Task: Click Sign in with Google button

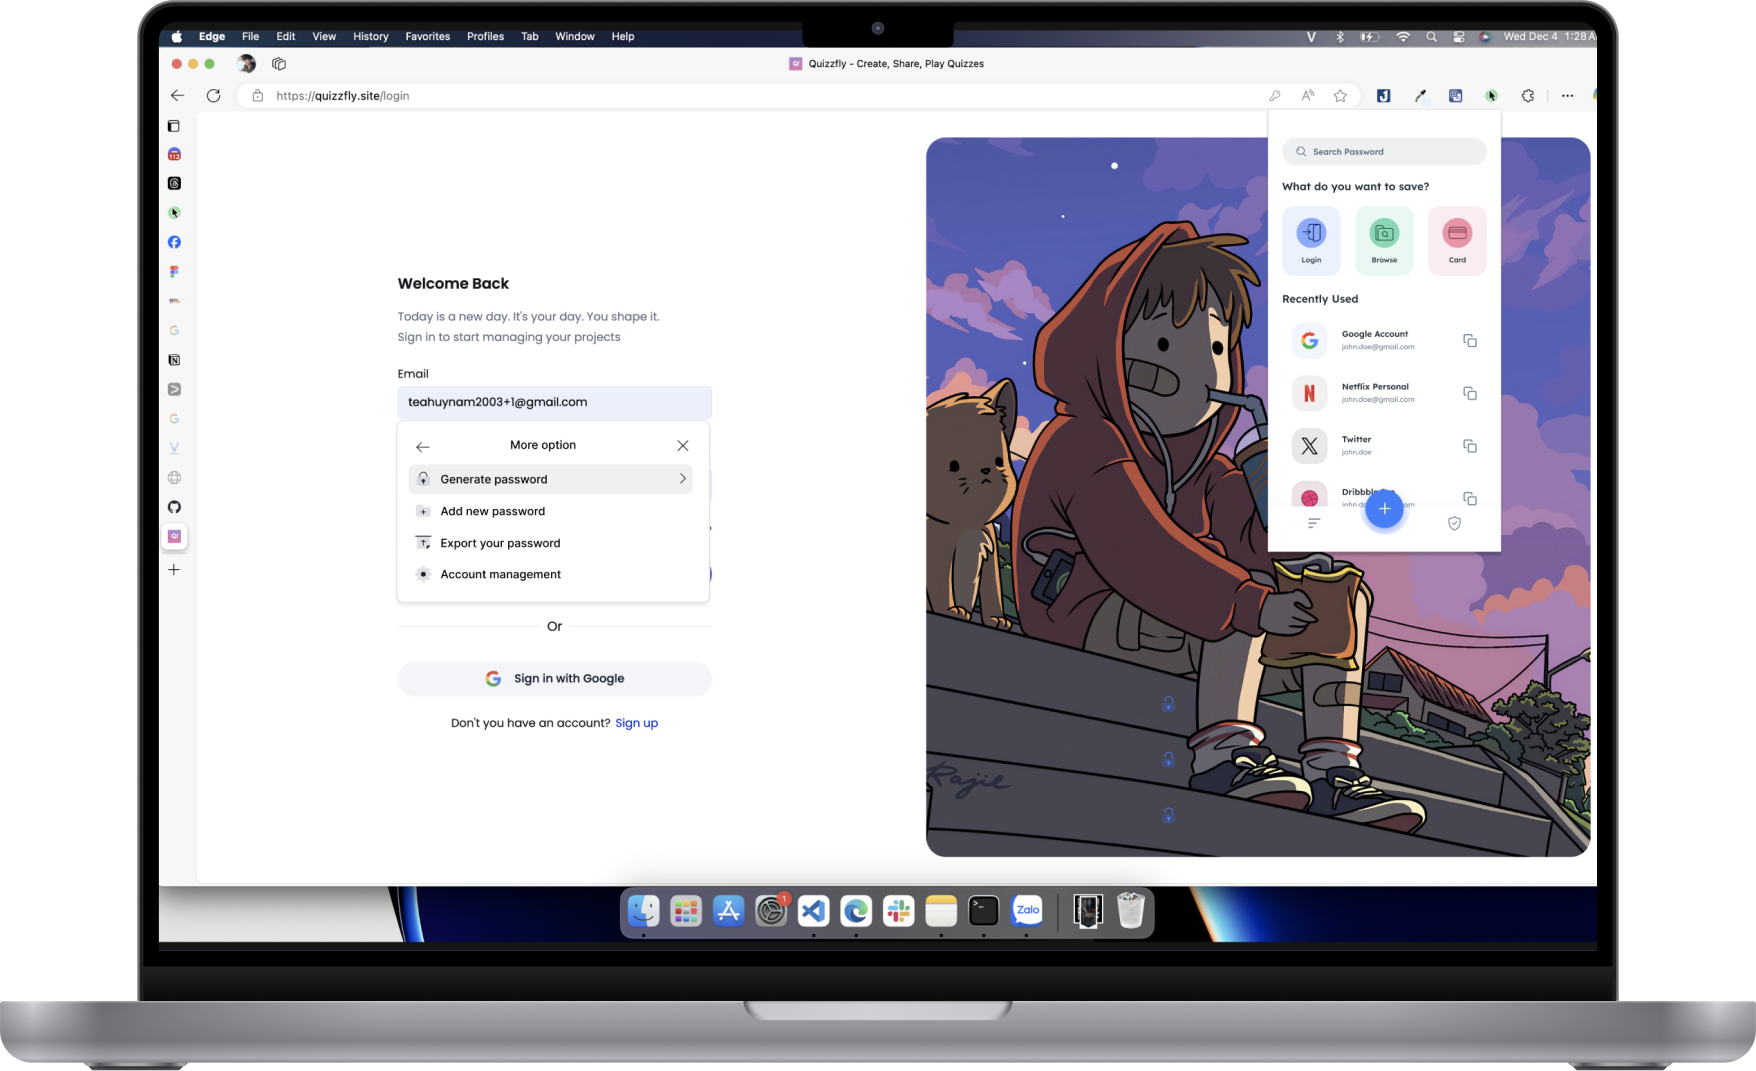Action: 555,679
